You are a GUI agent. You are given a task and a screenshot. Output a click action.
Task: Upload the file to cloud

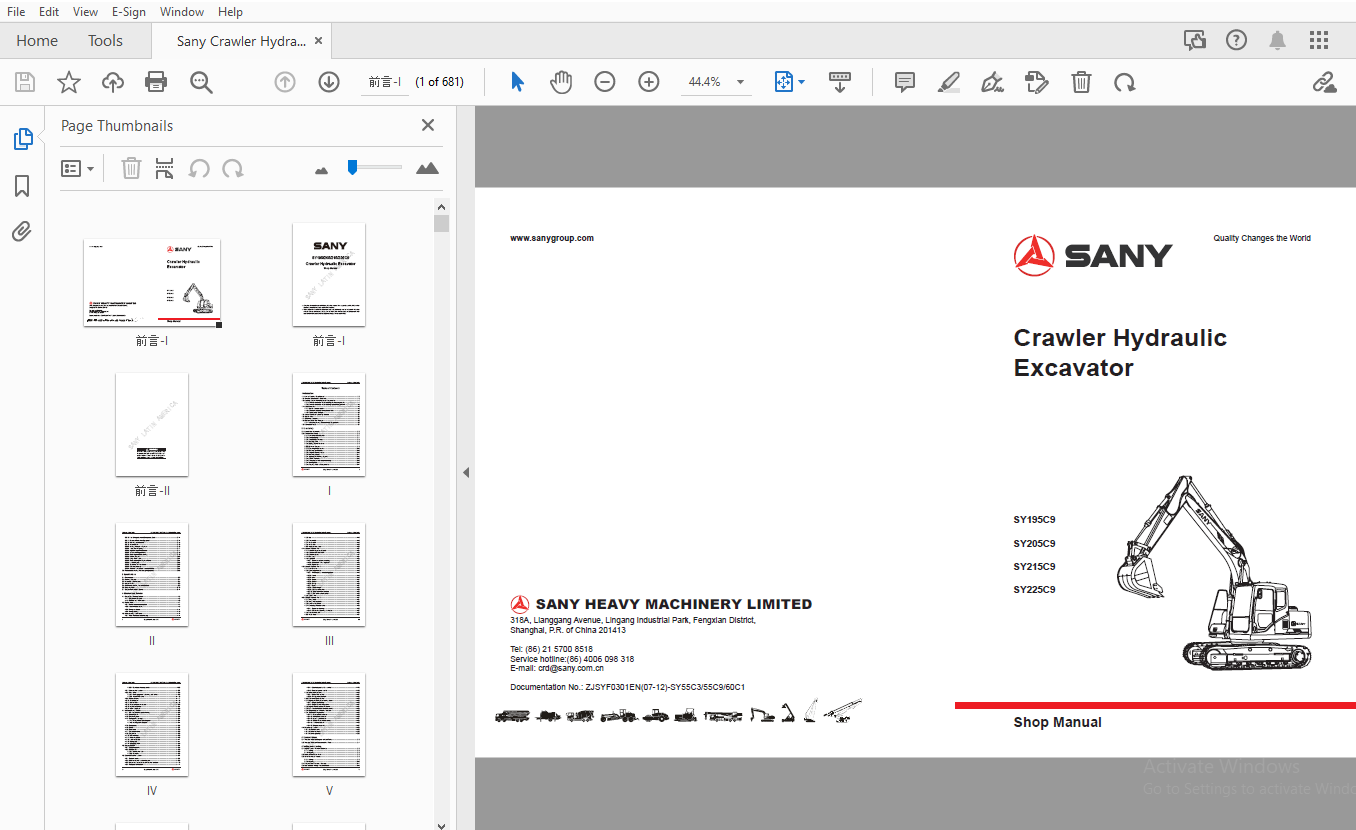click(x=113, y=82)
